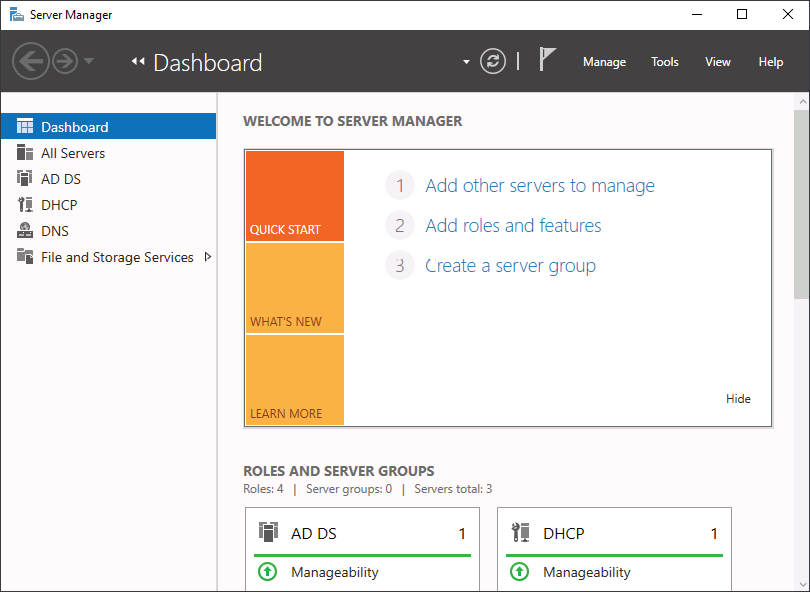The width and height of the screenshot is (810, 592).
Task: Select All Servers in the navigation pane
Action: (x=108, y=153)
